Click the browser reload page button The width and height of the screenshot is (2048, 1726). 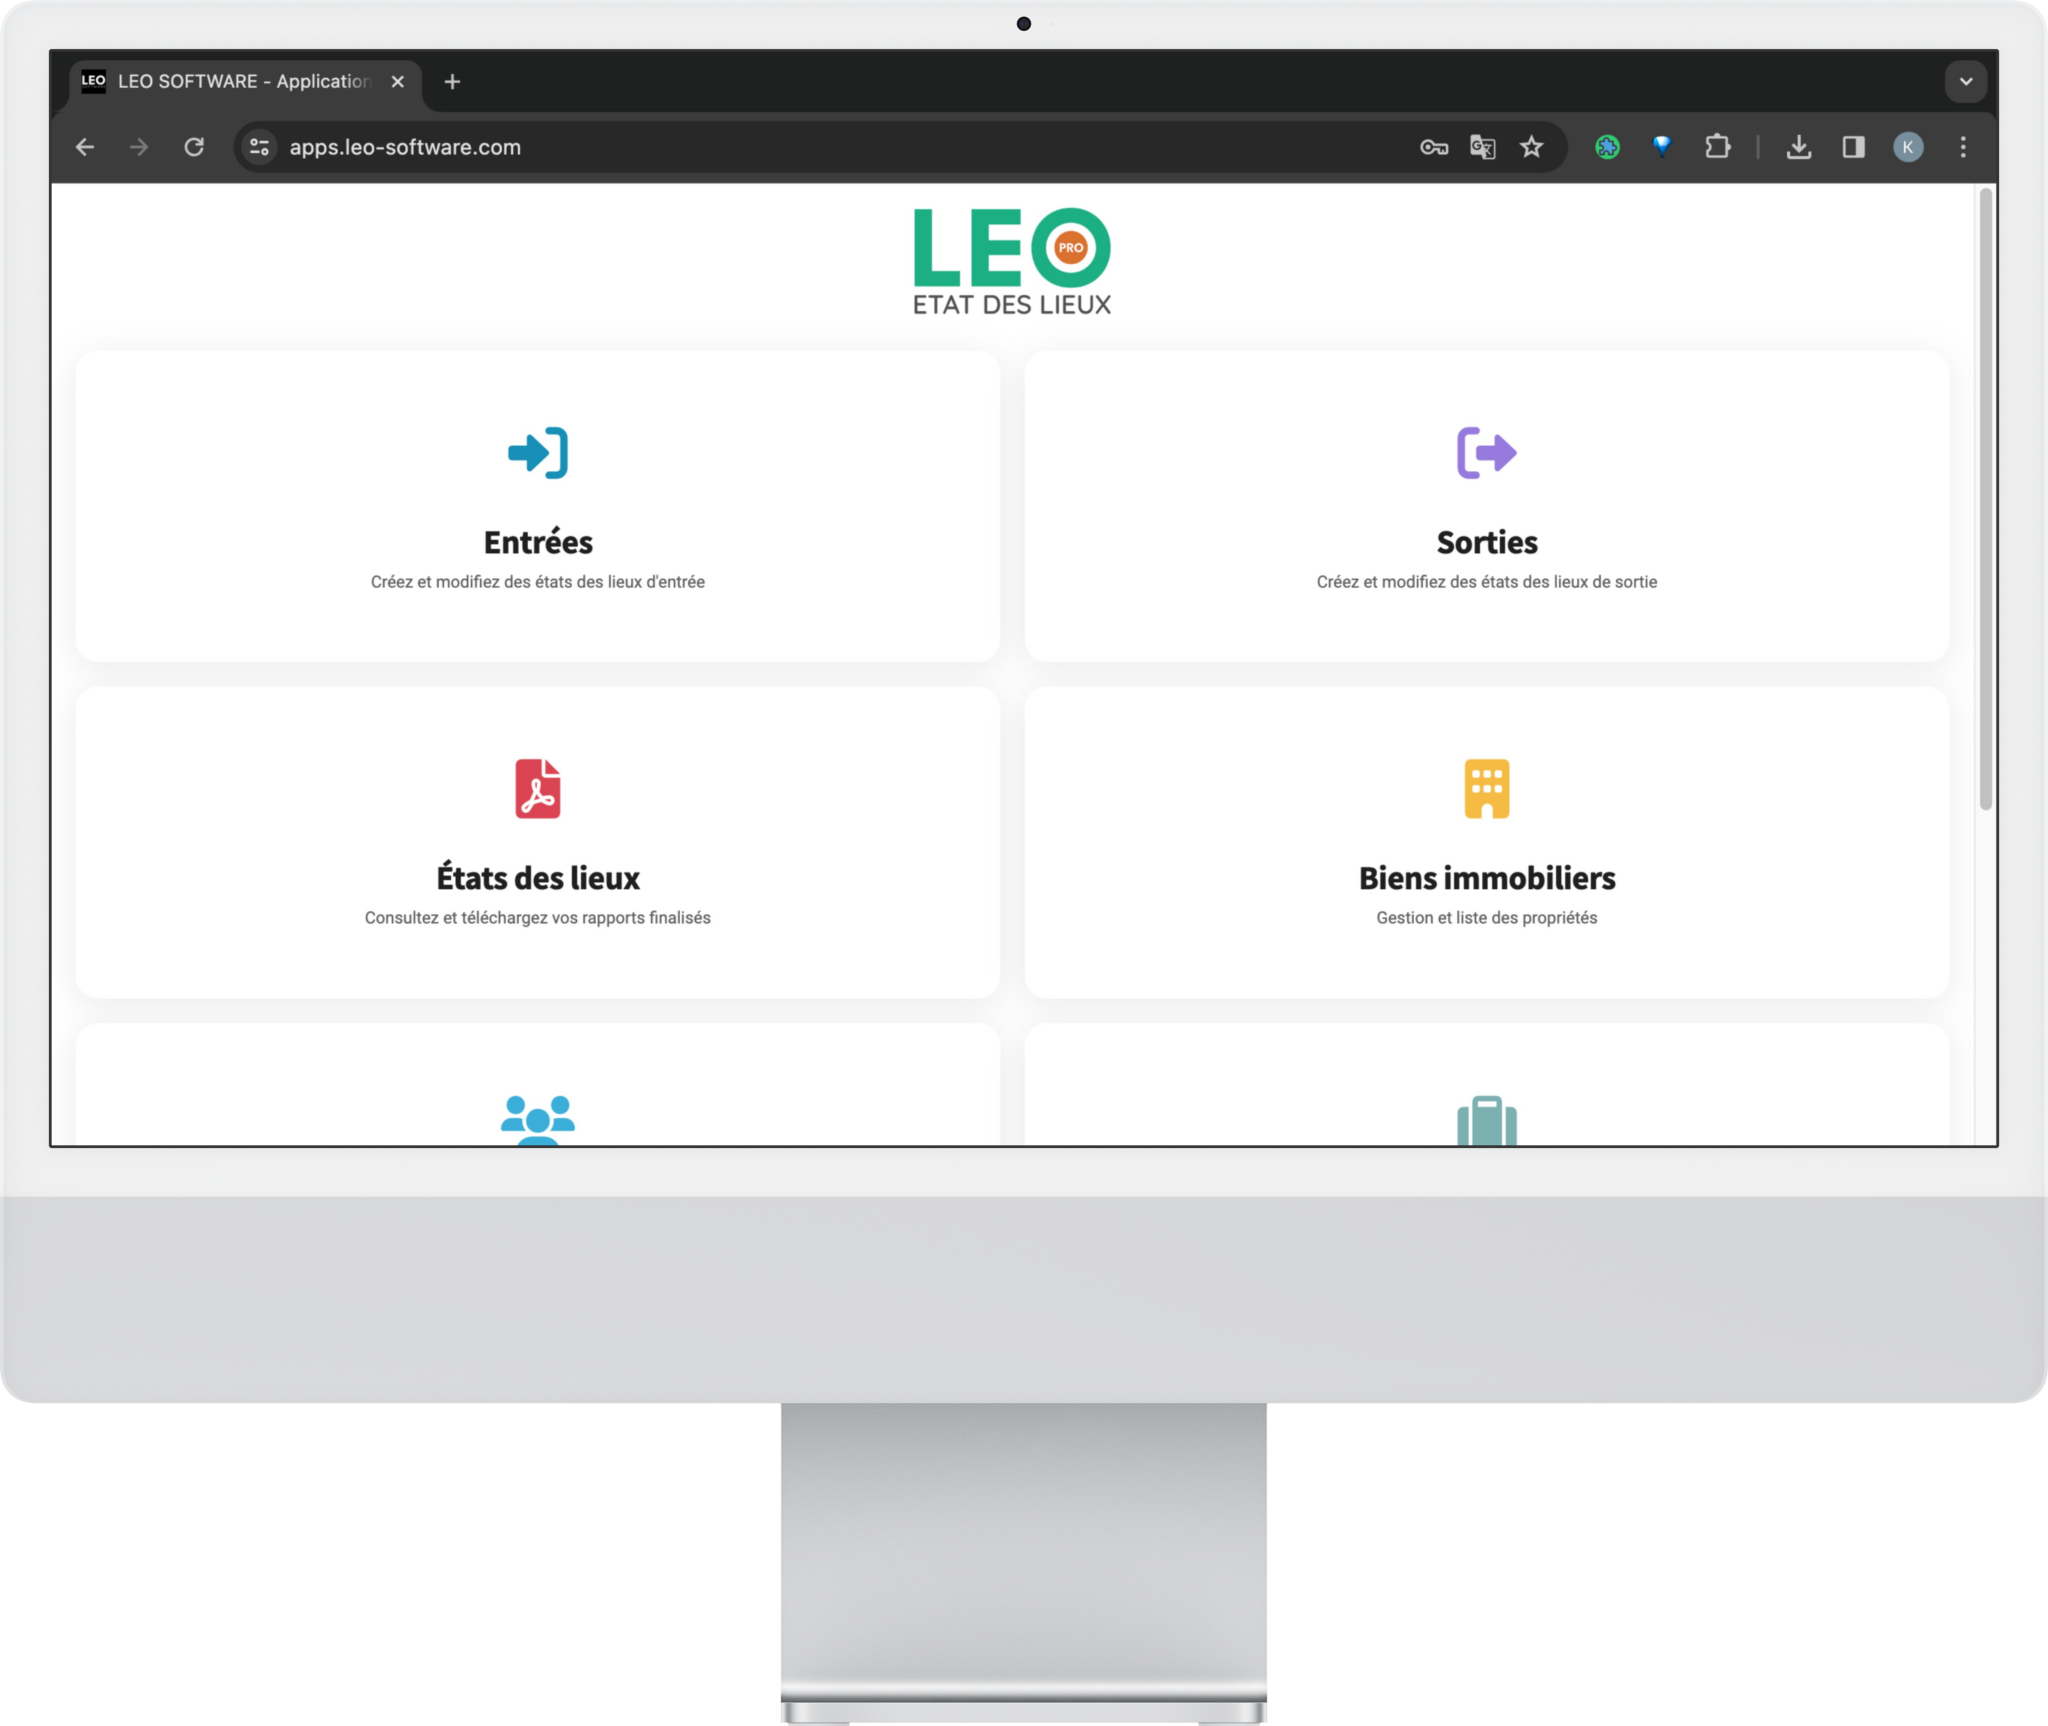click(x=195, y=146)
